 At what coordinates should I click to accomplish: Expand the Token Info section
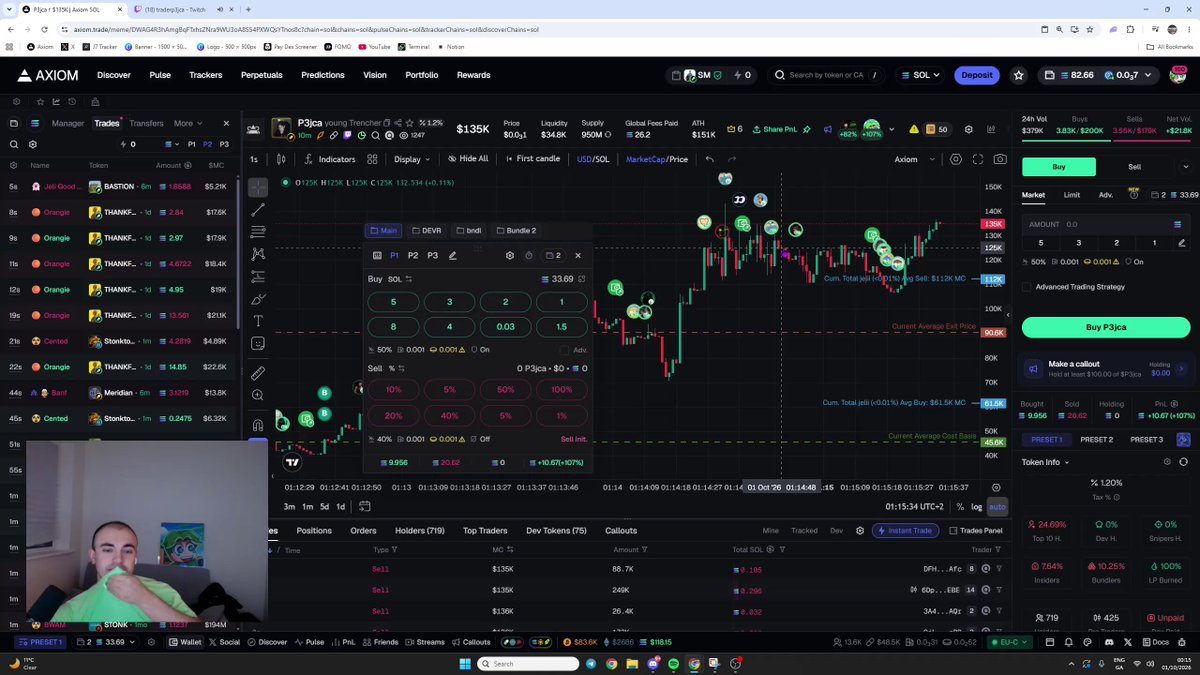pyautogui.click(x=1045, y=462)
